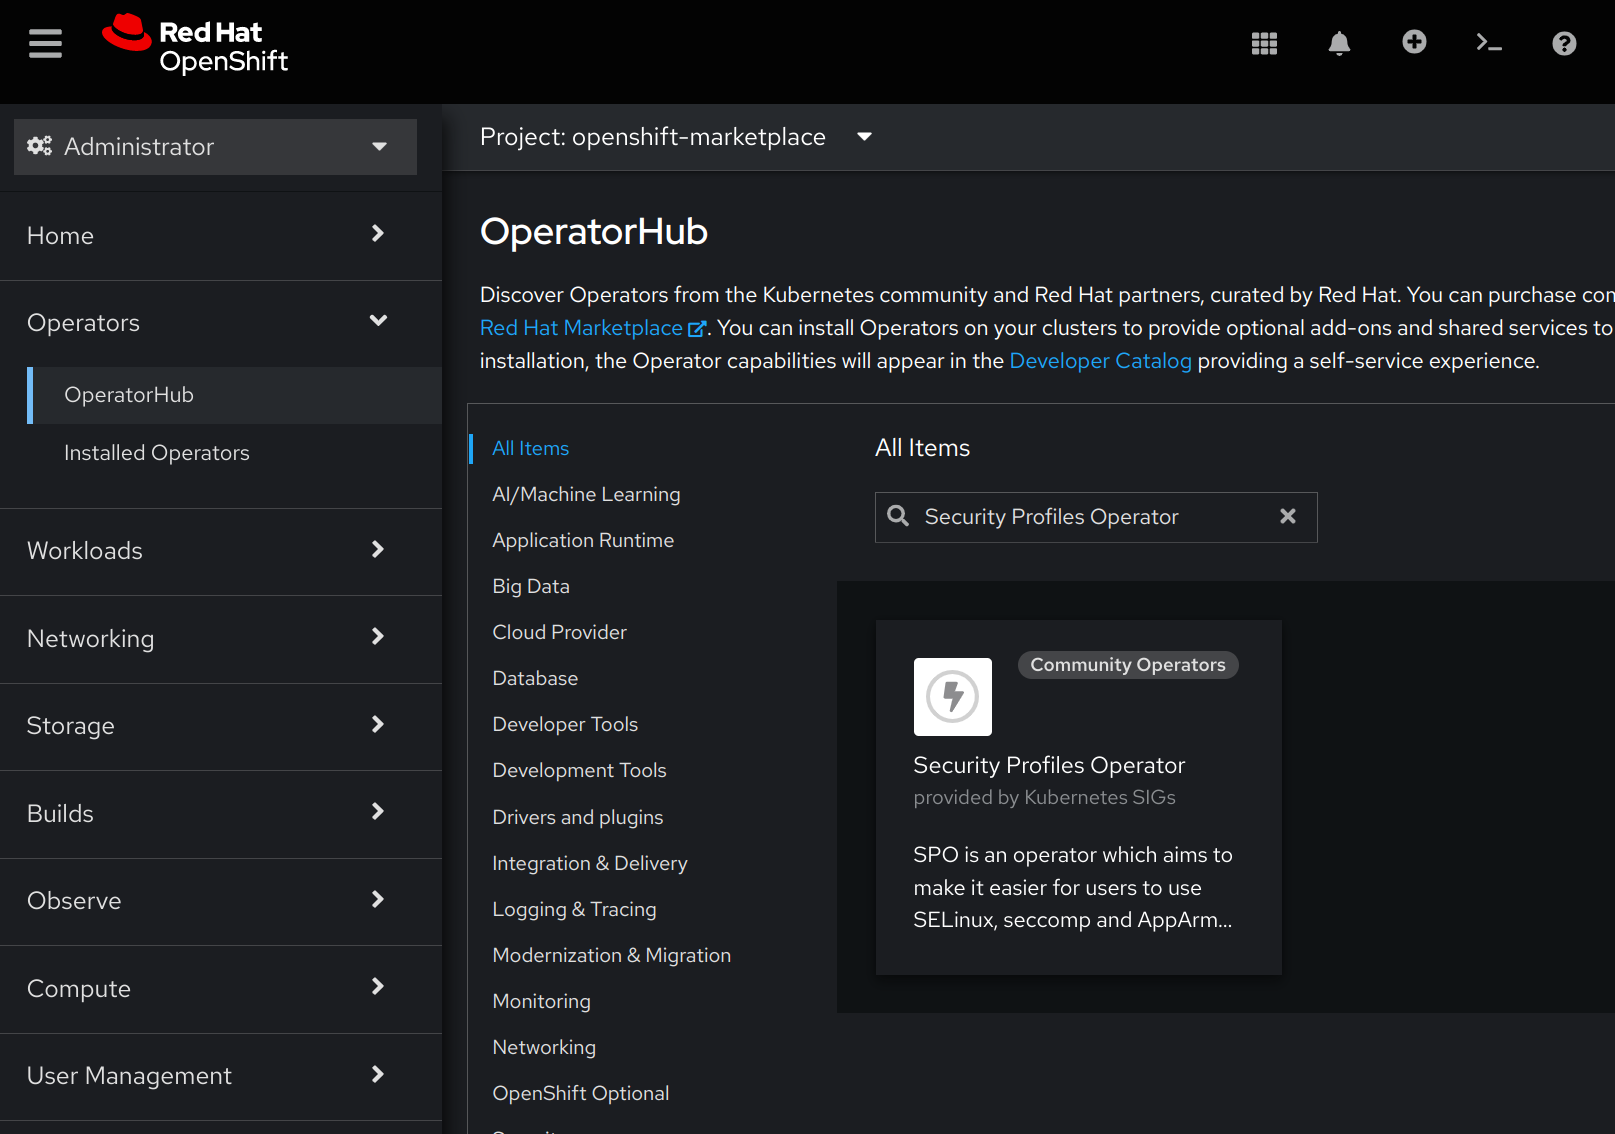Filter by AI/Machine Learning category

click(x=586, y=494)
